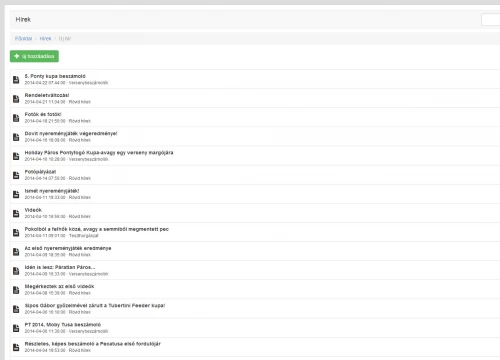The width and height of the screenshot is (500, 360).
Task: Go to Főoldal in the breadcrumb
Action: pos(23,39)
